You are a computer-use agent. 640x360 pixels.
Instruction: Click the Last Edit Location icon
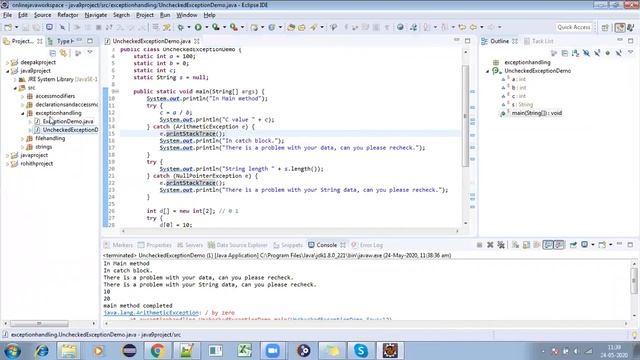click(x=462, y=27)
